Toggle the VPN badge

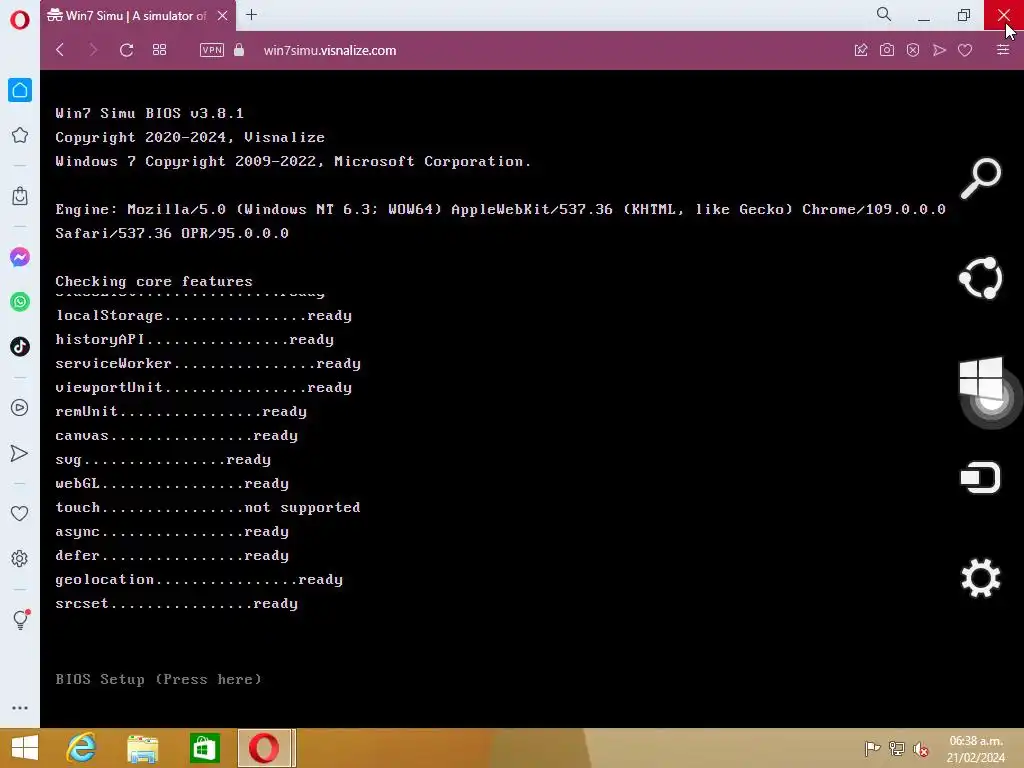212,50
